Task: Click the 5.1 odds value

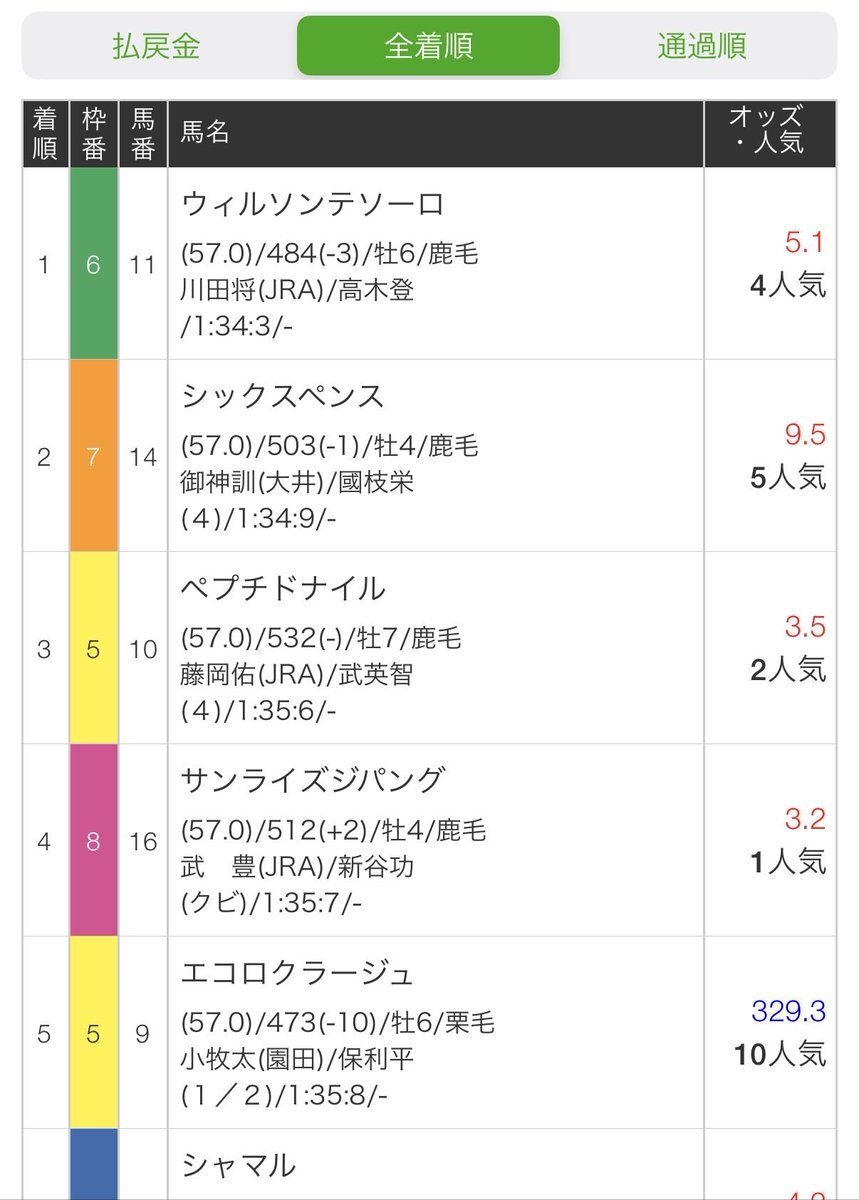Action: pos(804,242)
